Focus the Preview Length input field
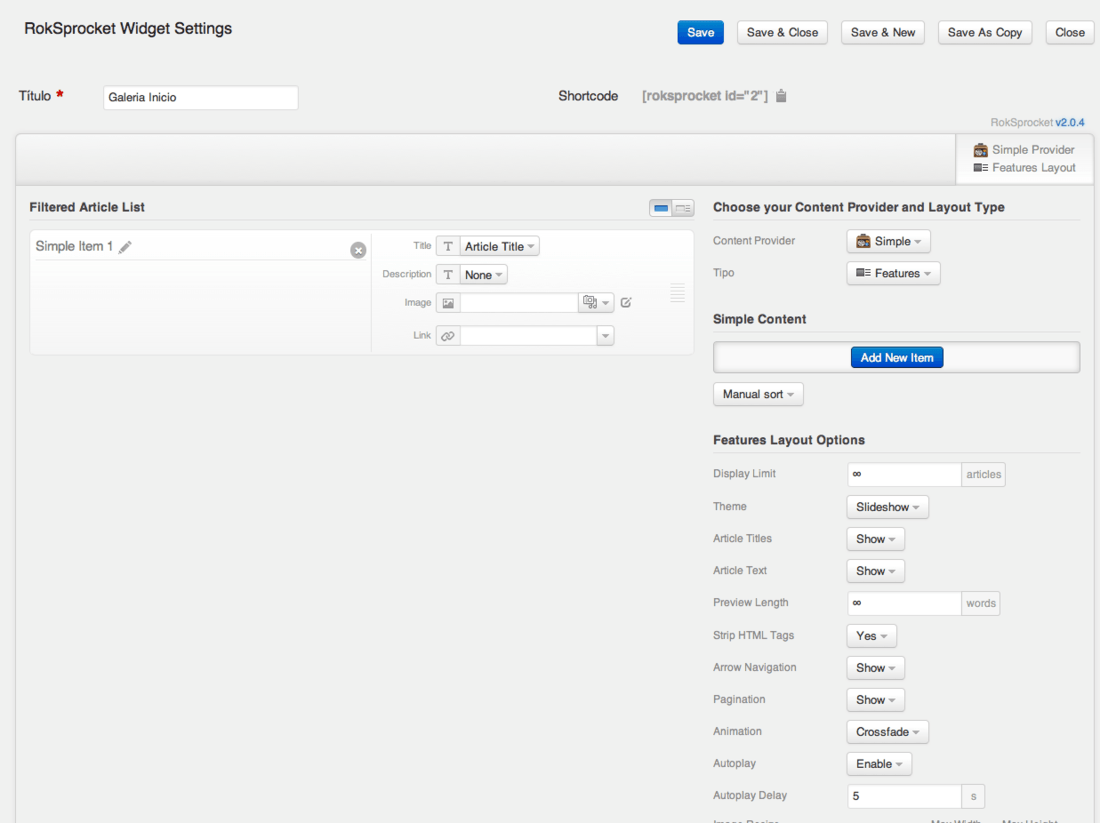Viewport: 1100px width, 823px height. [x=904, y=603]
